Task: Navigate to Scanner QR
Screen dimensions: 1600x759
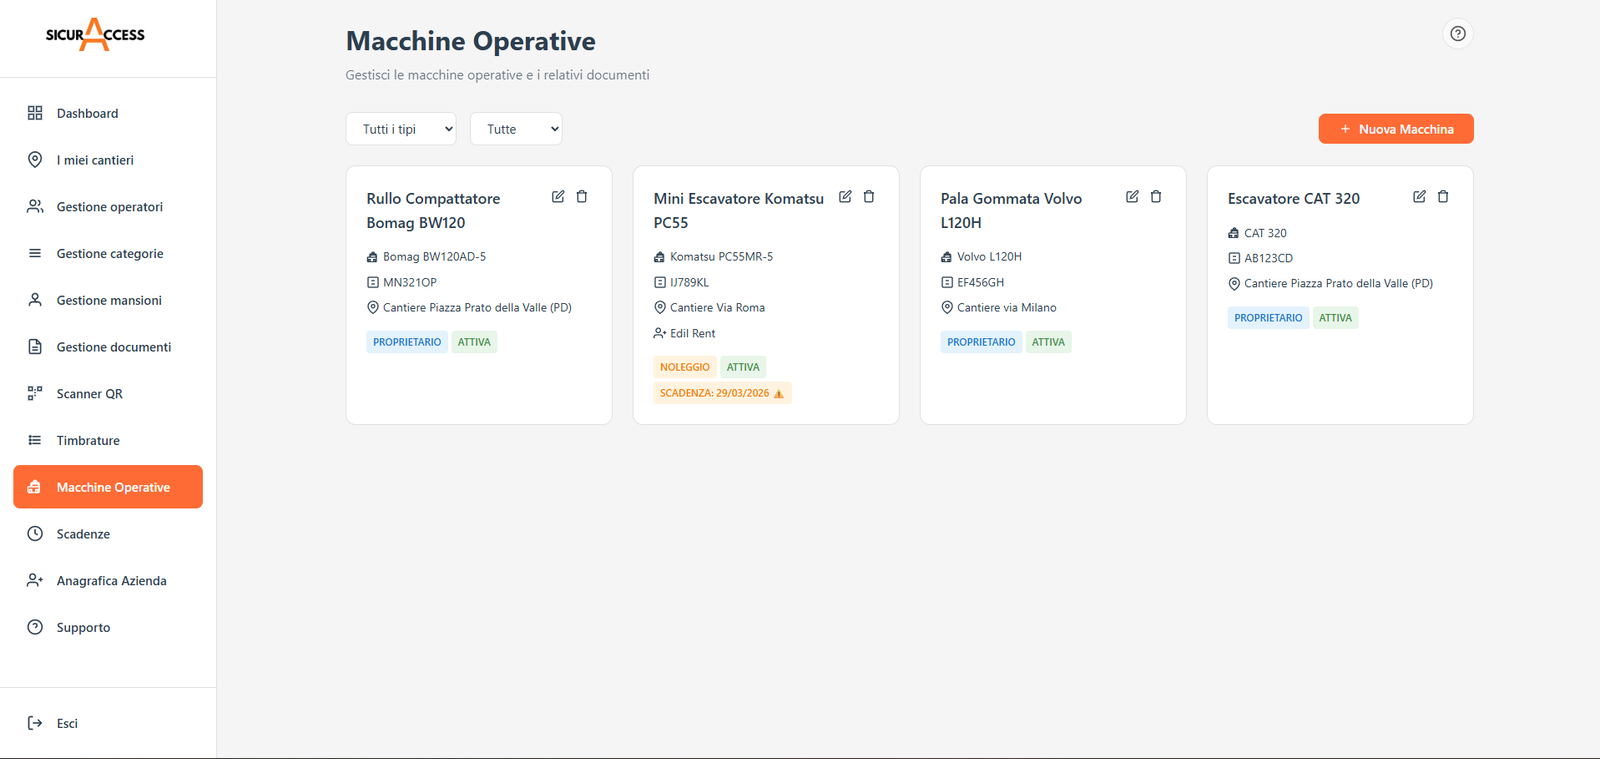Action: tap(89, 394)
